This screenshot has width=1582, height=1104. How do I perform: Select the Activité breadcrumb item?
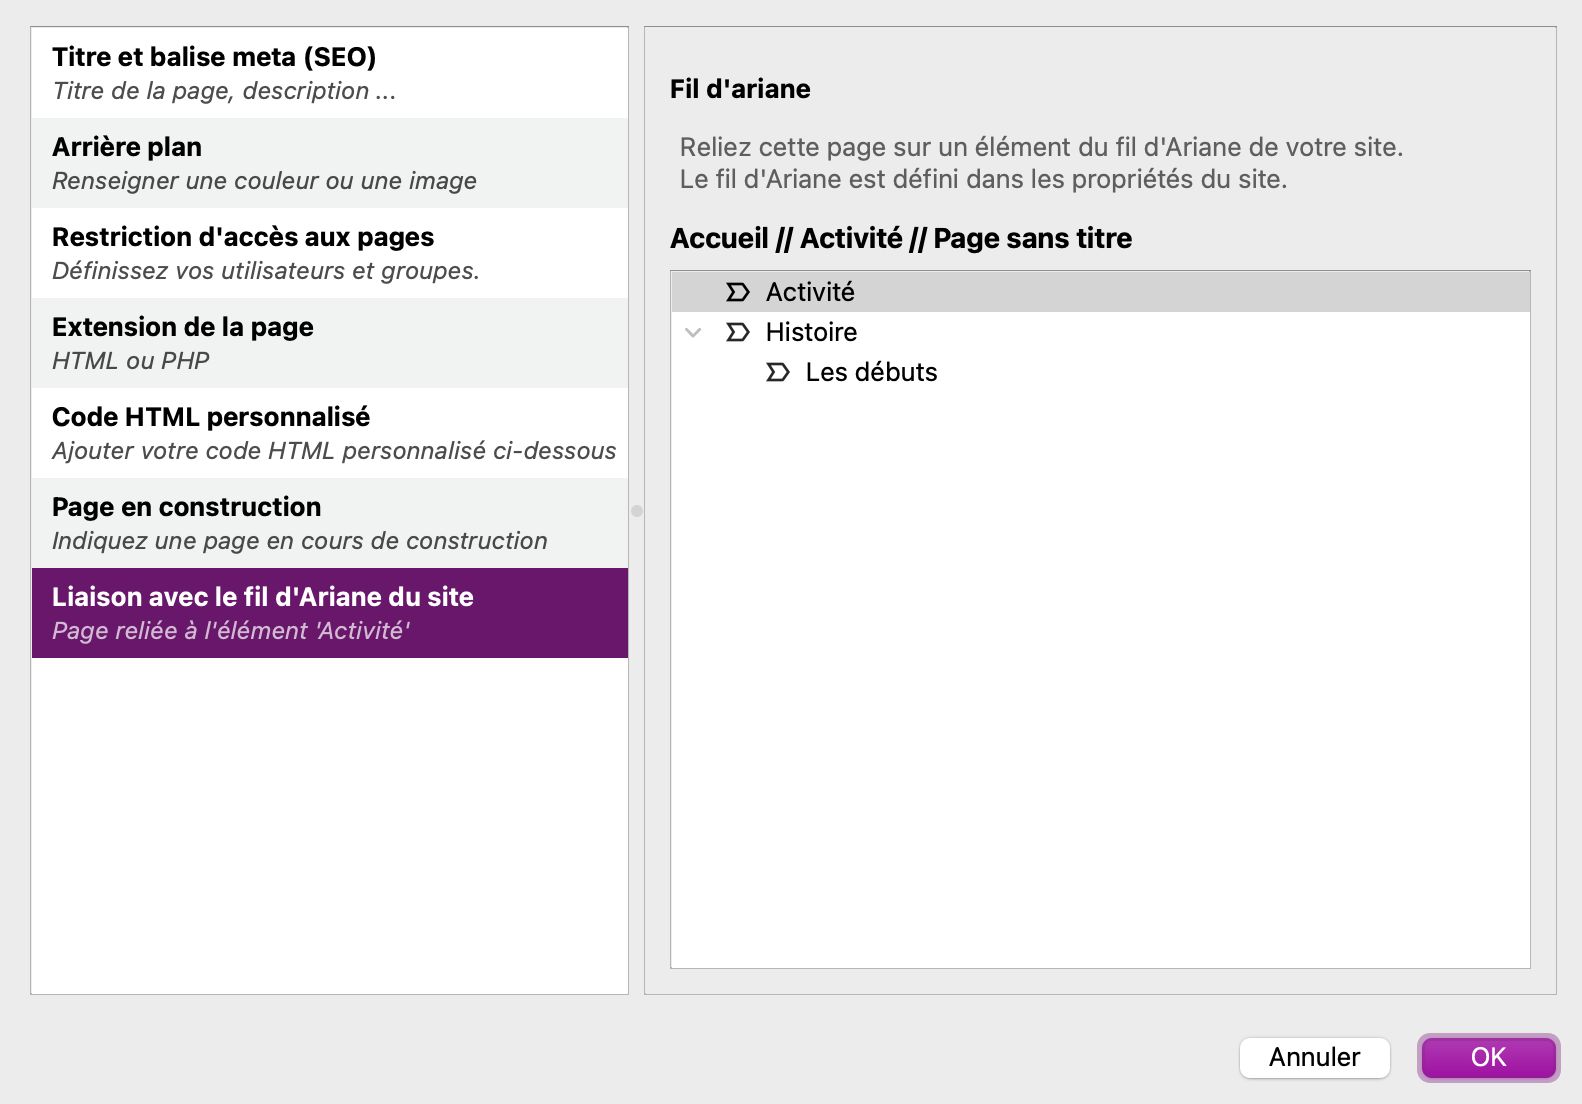pyautogui.click(x=810, y=292)
